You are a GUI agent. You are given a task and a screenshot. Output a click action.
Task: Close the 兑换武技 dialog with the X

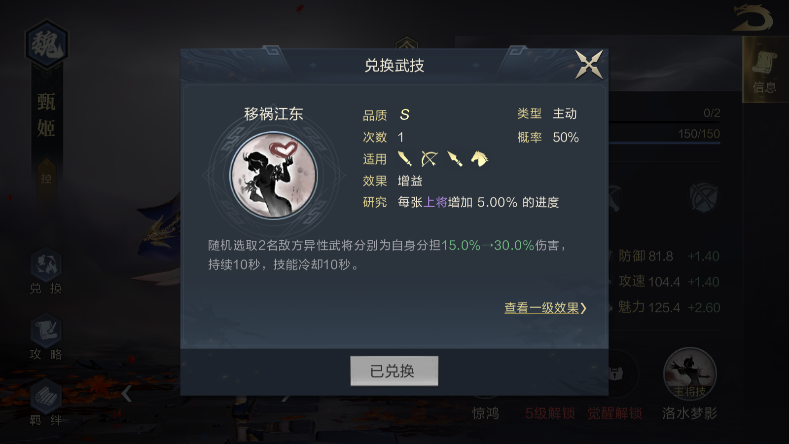(589, 64)
